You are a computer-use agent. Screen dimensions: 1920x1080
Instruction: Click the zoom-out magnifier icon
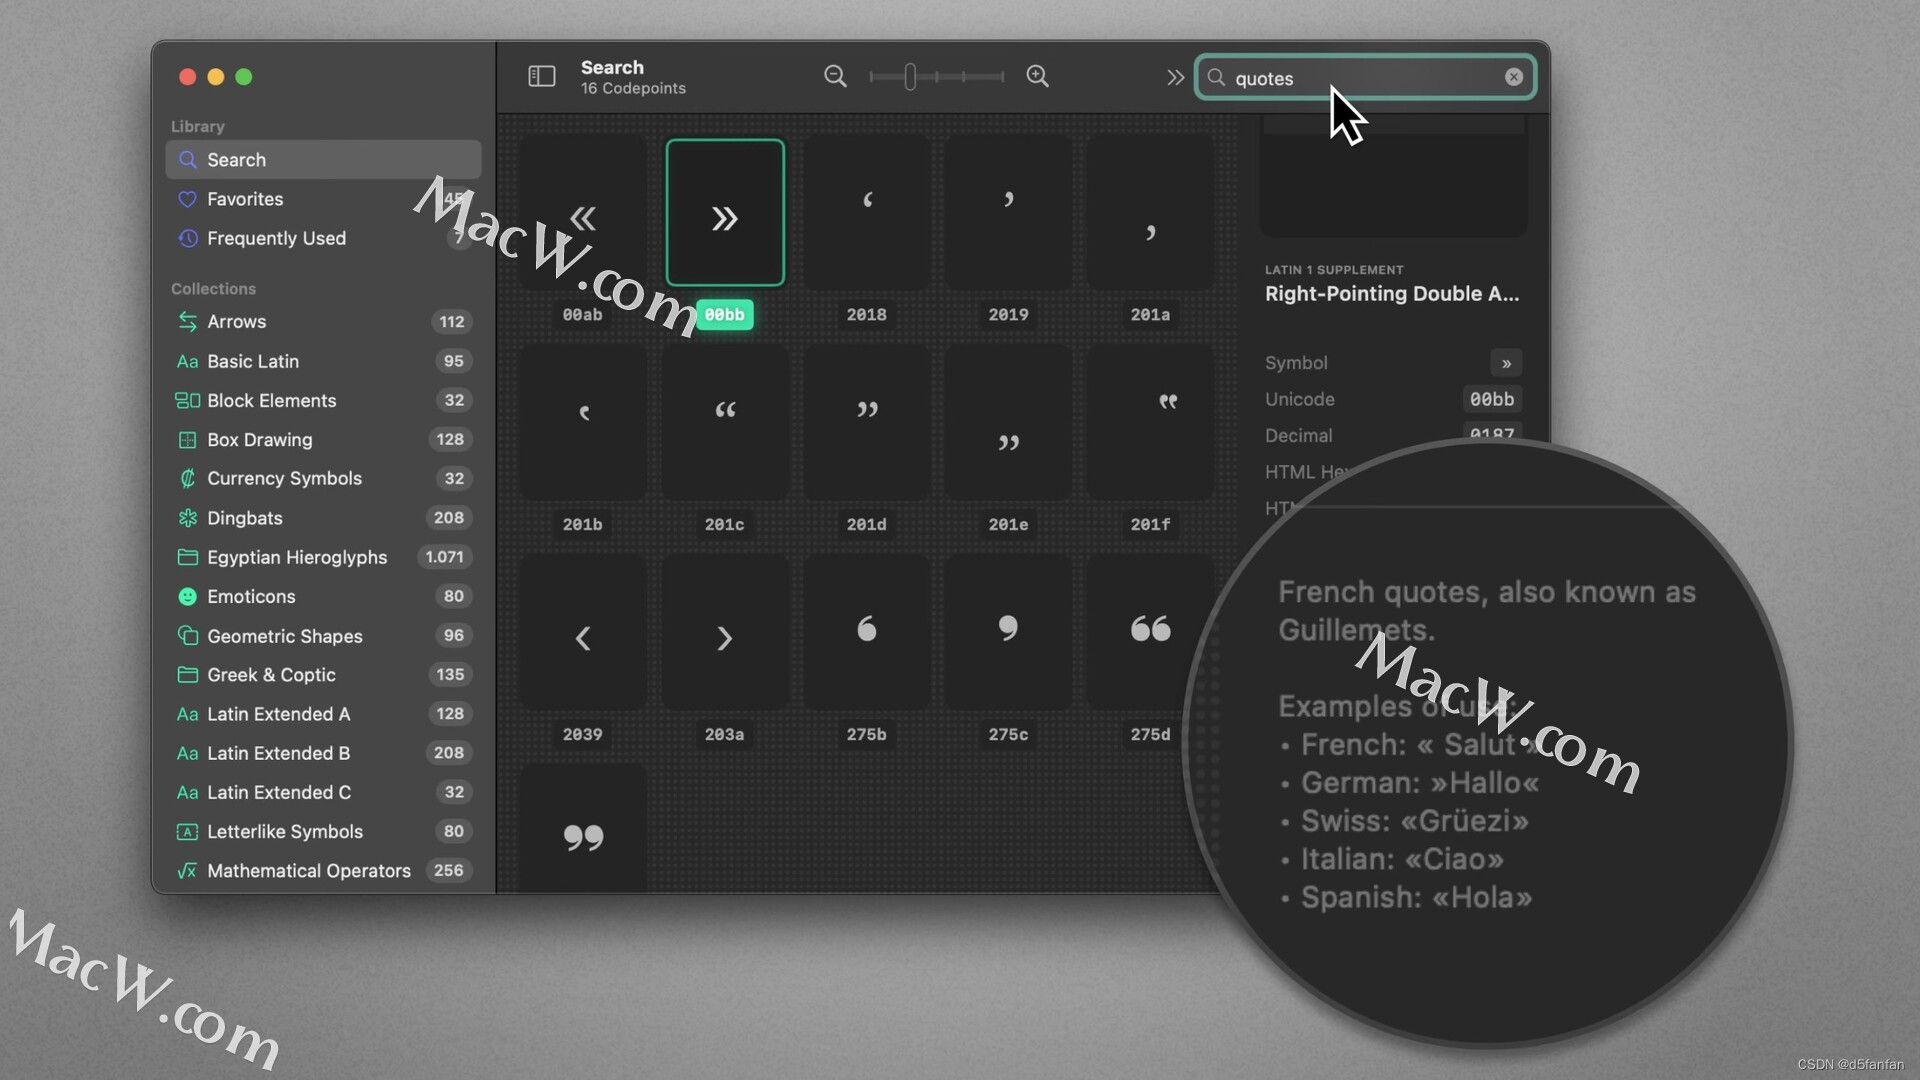point(836,76)
